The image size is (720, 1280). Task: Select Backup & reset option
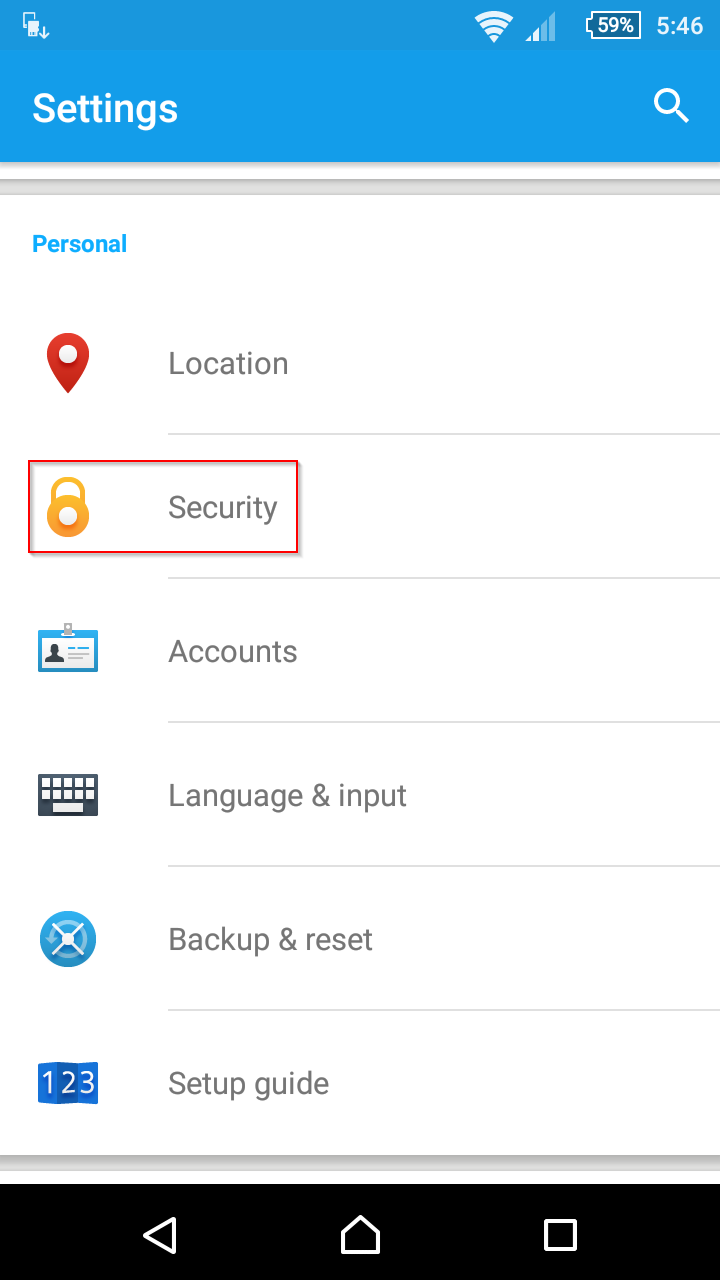tap(360, 939)
